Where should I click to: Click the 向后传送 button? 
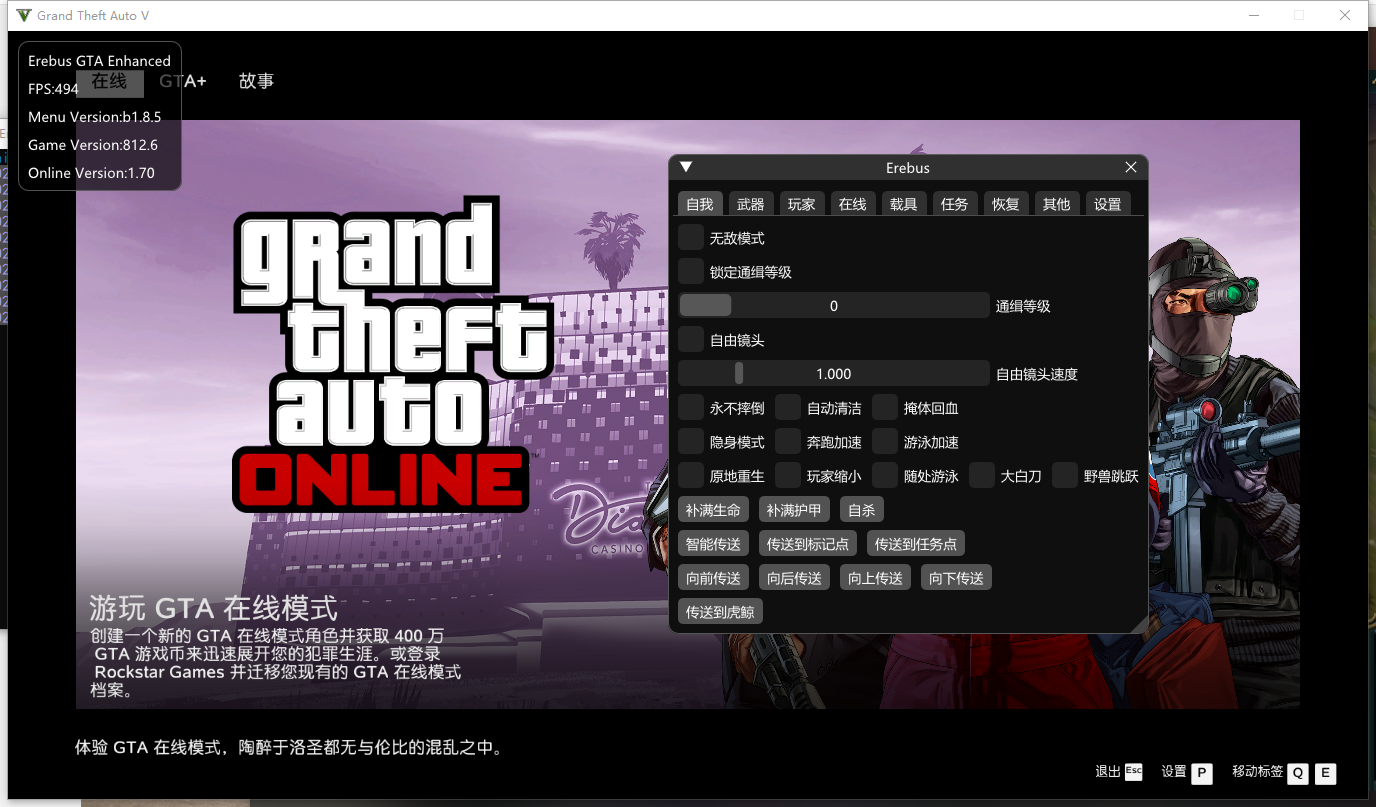[x=794, y=578]
